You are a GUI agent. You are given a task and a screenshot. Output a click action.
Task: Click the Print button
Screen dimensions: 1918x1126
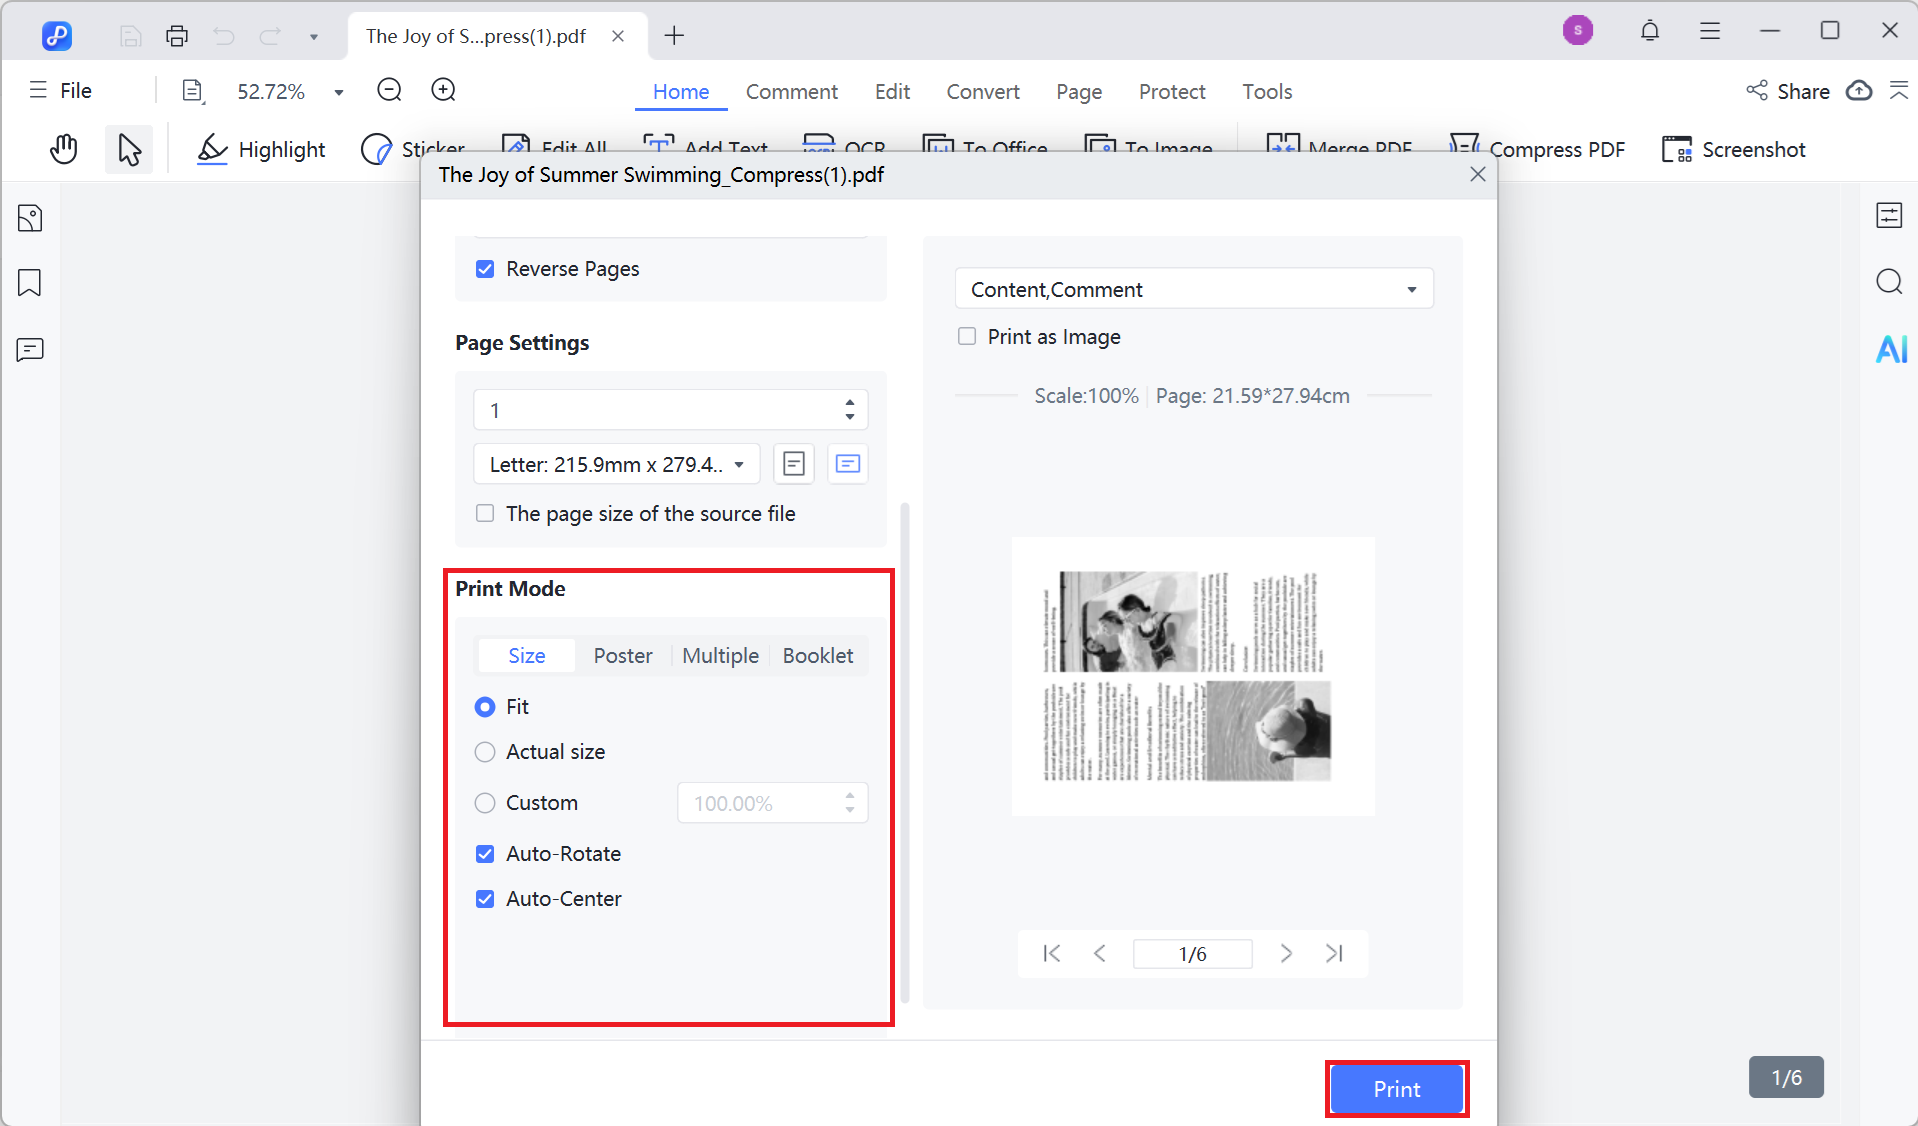(x=1396, y=1089)
